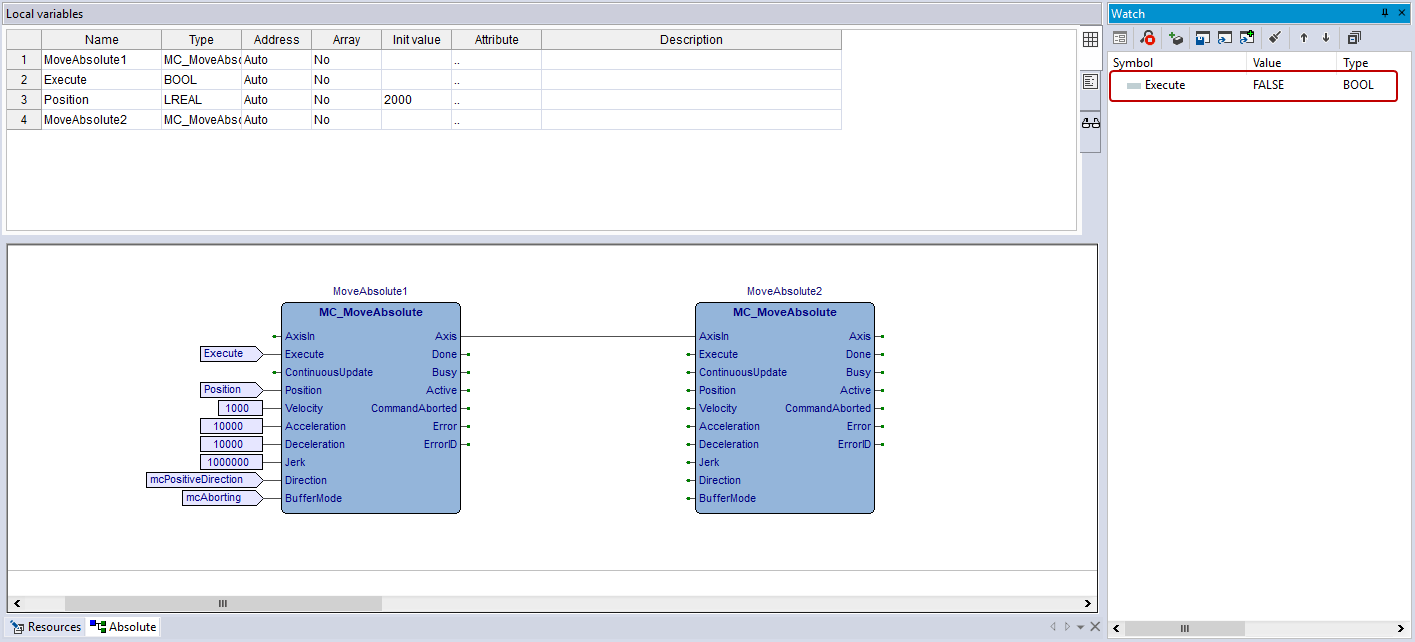Click the Position variable's Init value cell
Screen dimensions: 1415x642
tap(416, 100)
